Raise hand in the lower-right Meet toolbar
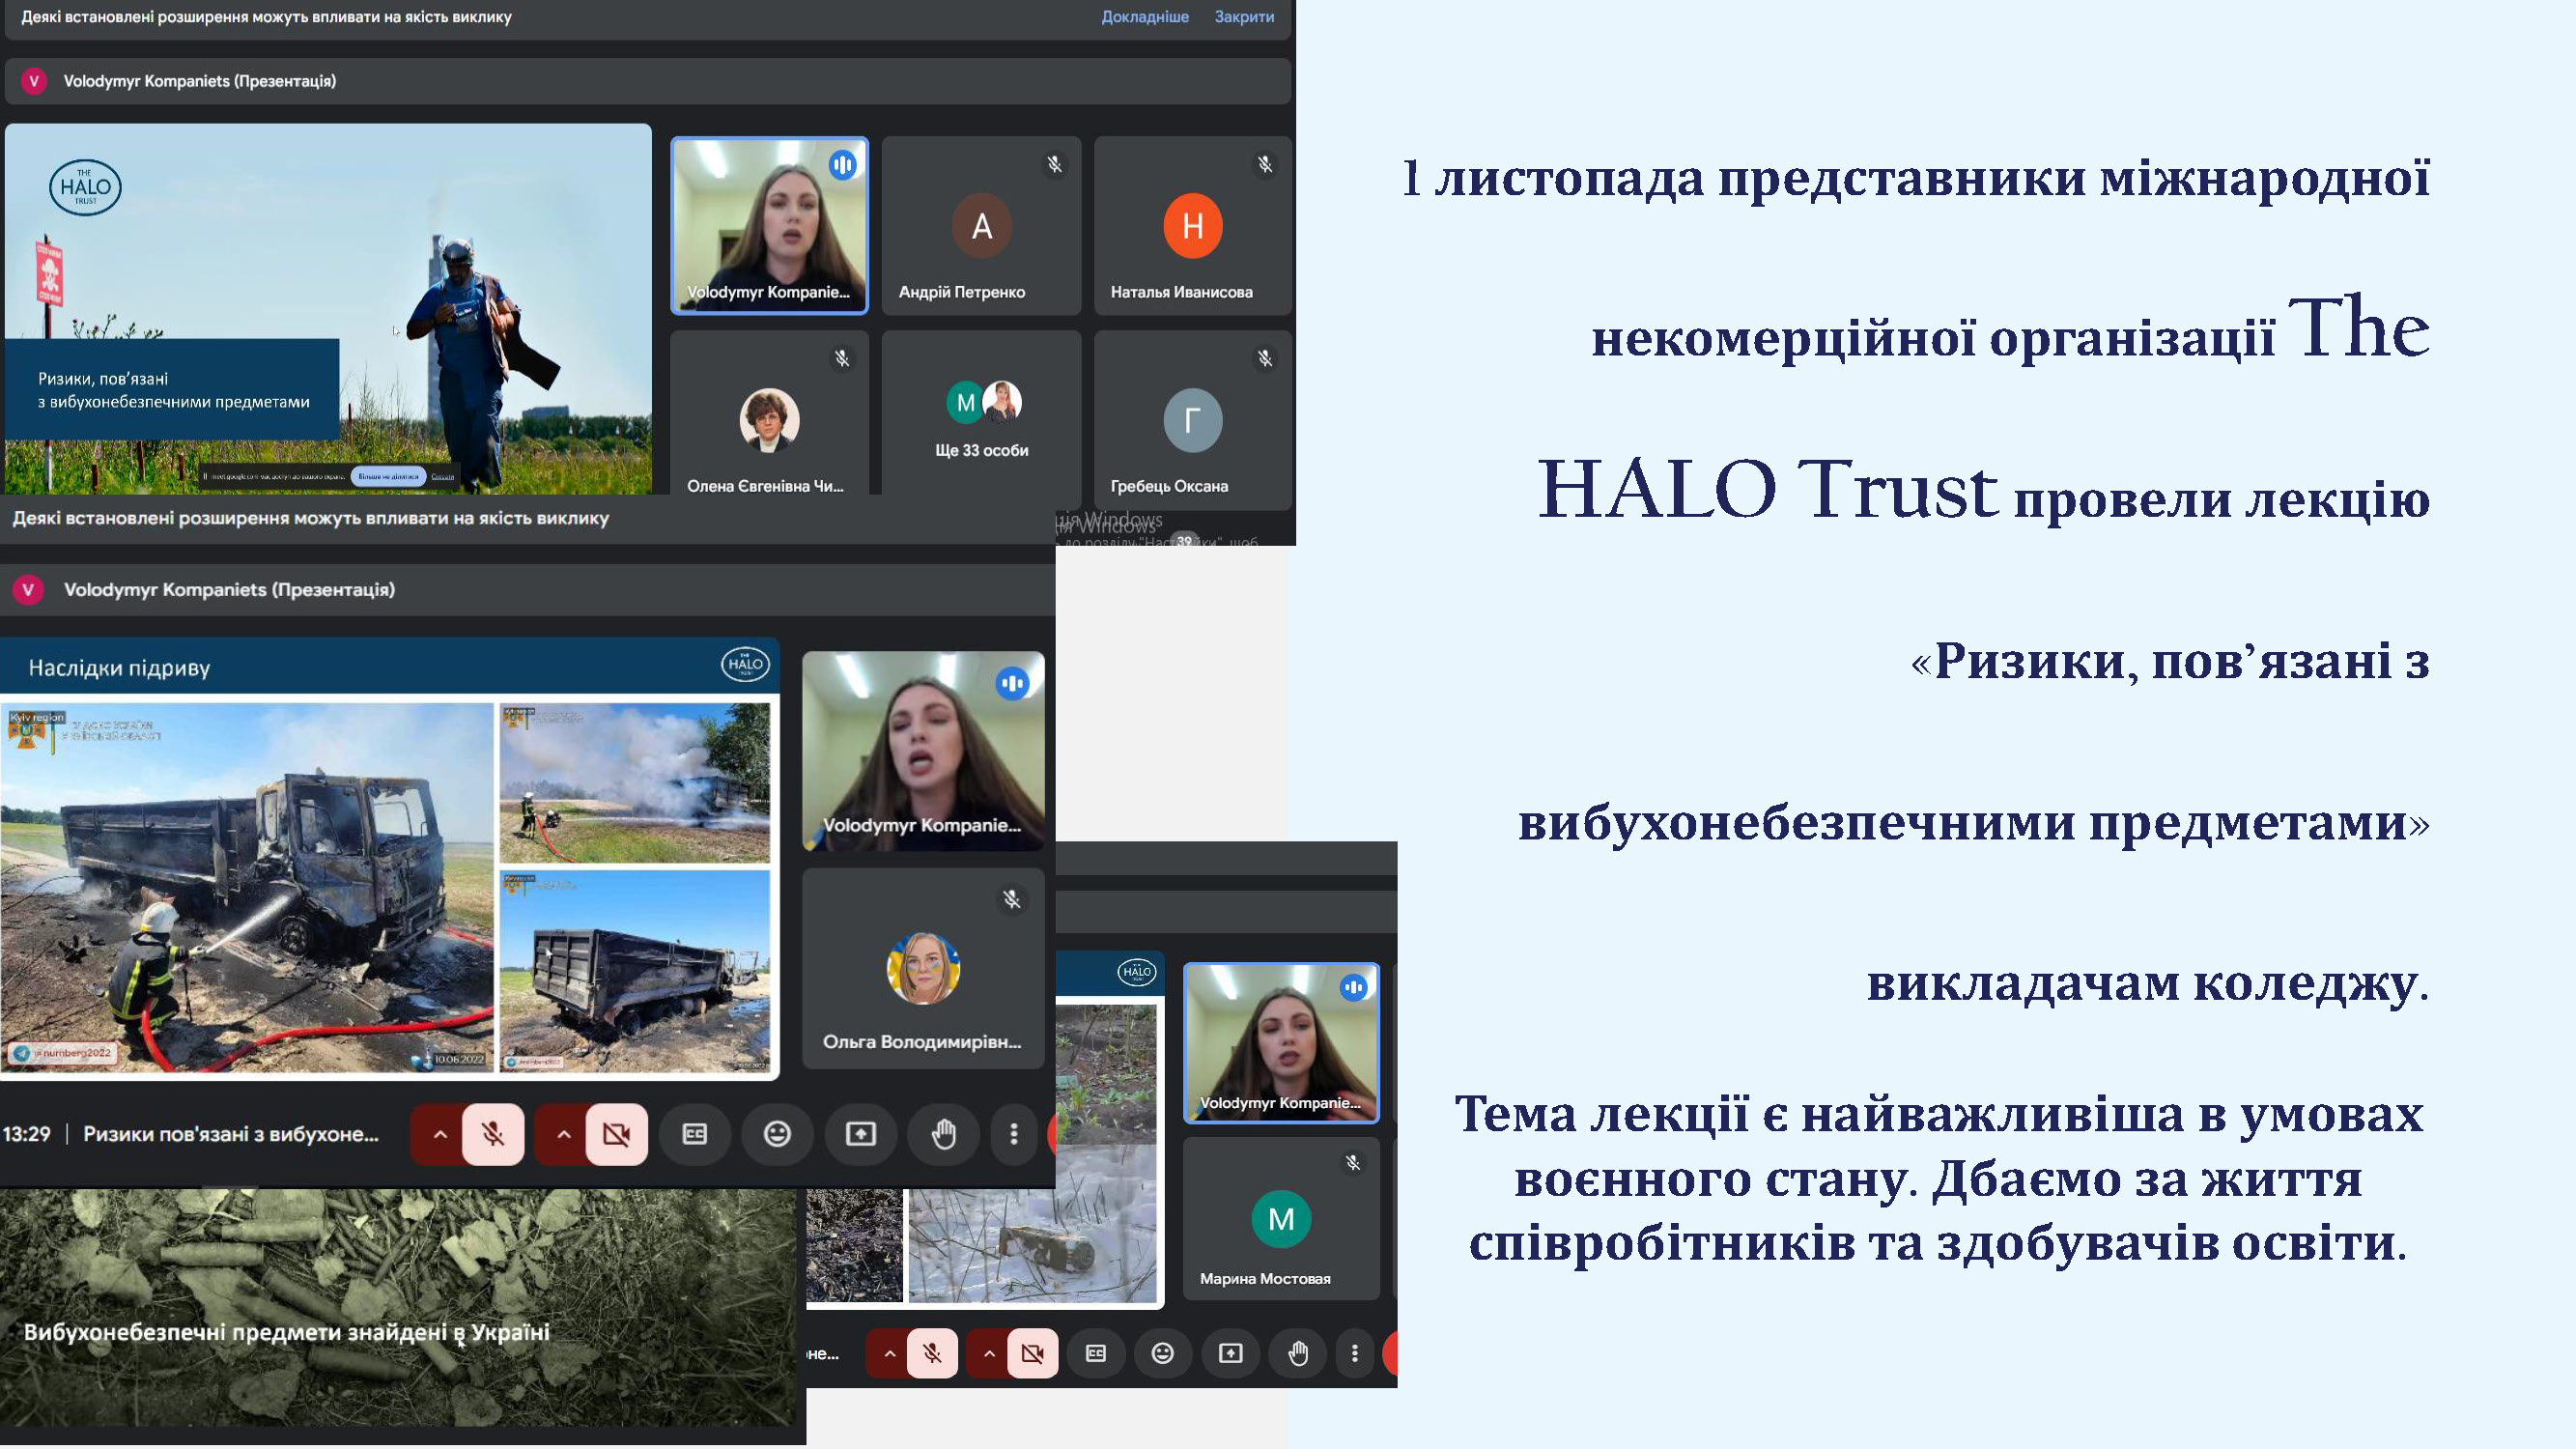 (x=1298, y=1353)
